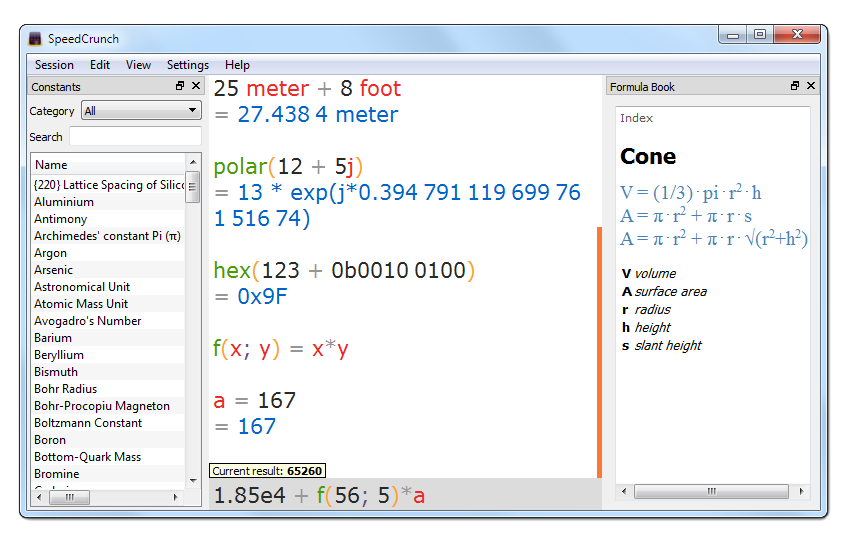Open the Settings menu
This screenshot has width=852, height=535.
(x=188, y=65)
